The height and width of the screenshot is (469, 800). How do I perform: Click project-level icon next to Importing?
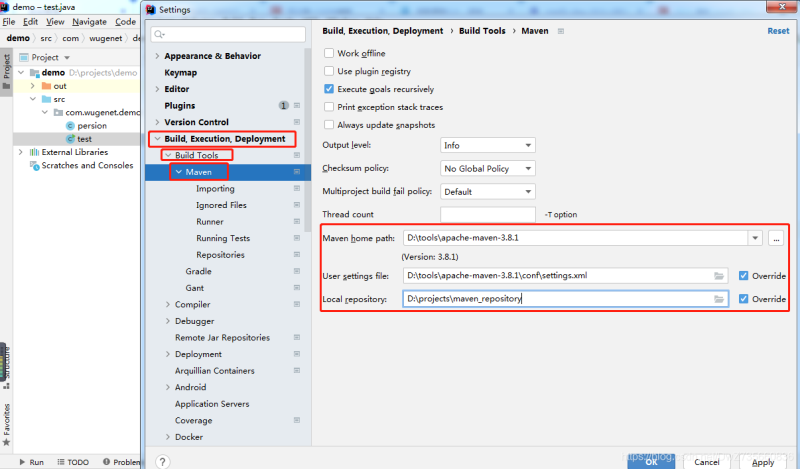click(x=297, y=188)
